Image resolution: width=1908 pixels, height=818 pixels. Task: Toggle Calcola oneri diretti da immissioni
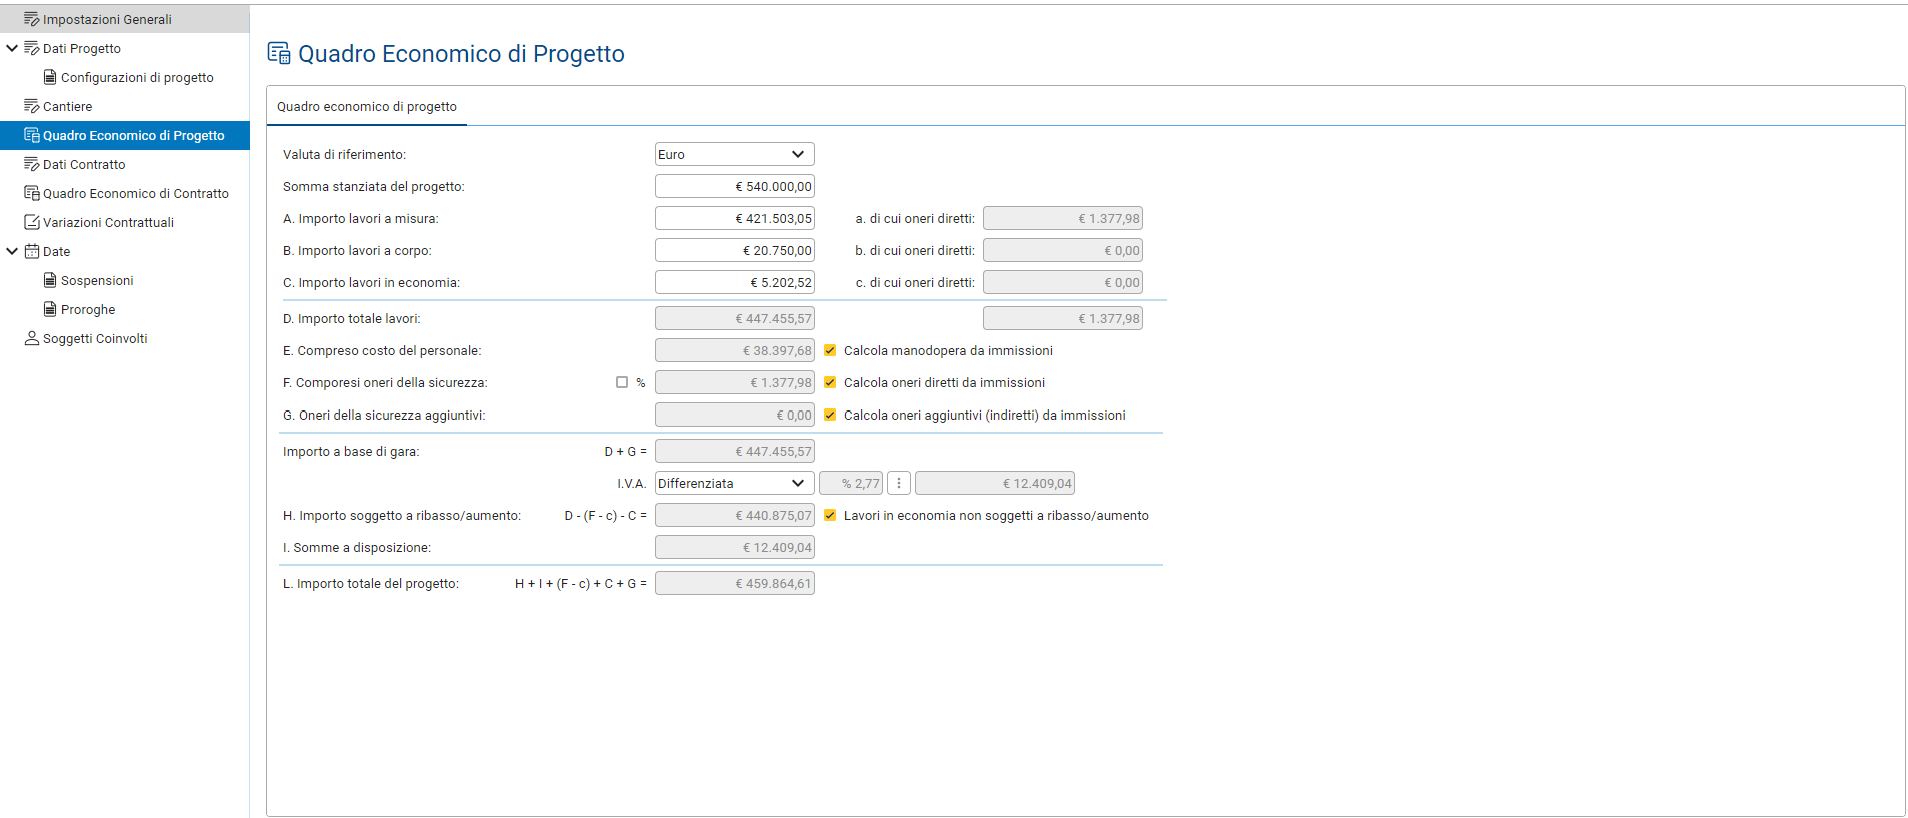tap(830, 383)
